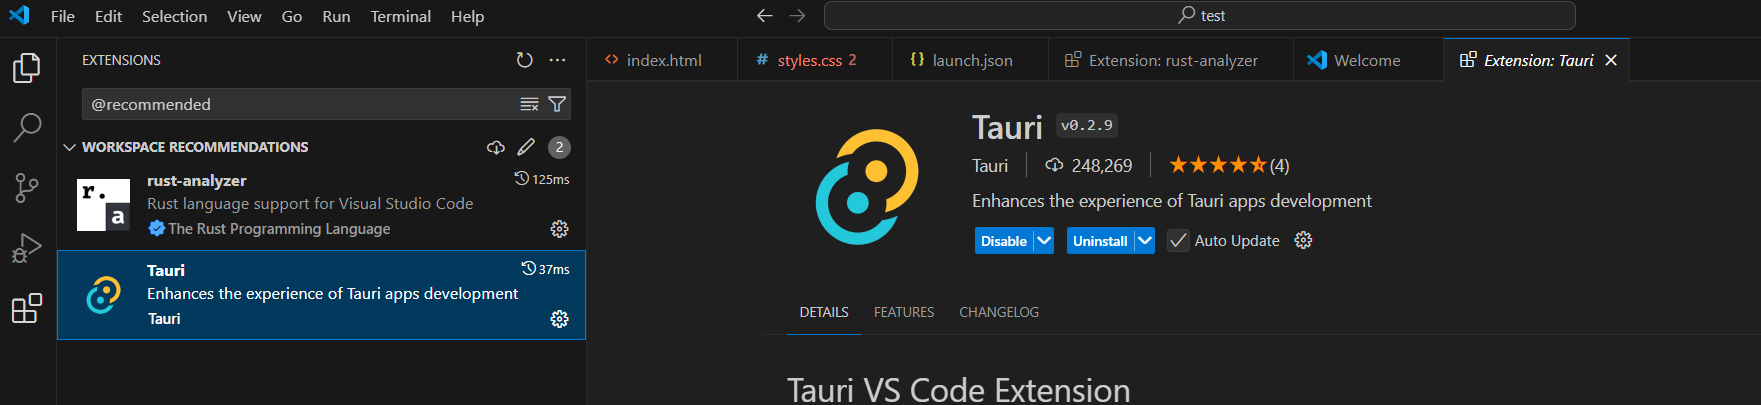Clear the extensions search results
This screenshot has width=1761, height=405.
point(529,104)
